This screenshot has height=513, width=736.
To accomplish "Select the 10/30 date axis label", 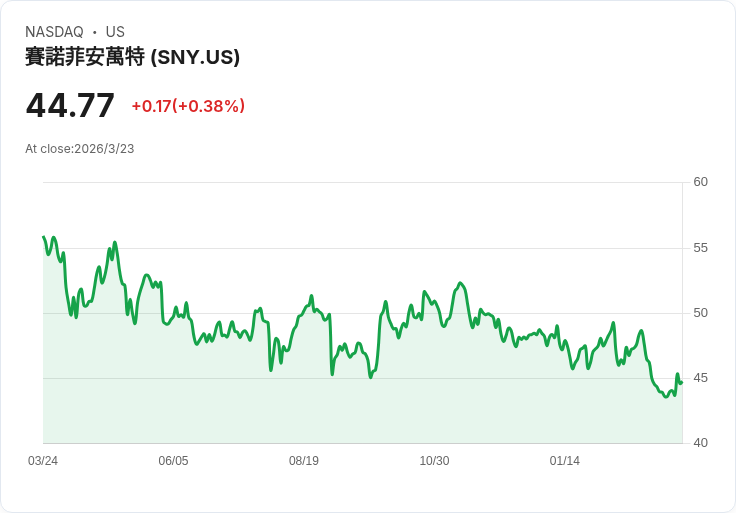I will pos(434,461).
